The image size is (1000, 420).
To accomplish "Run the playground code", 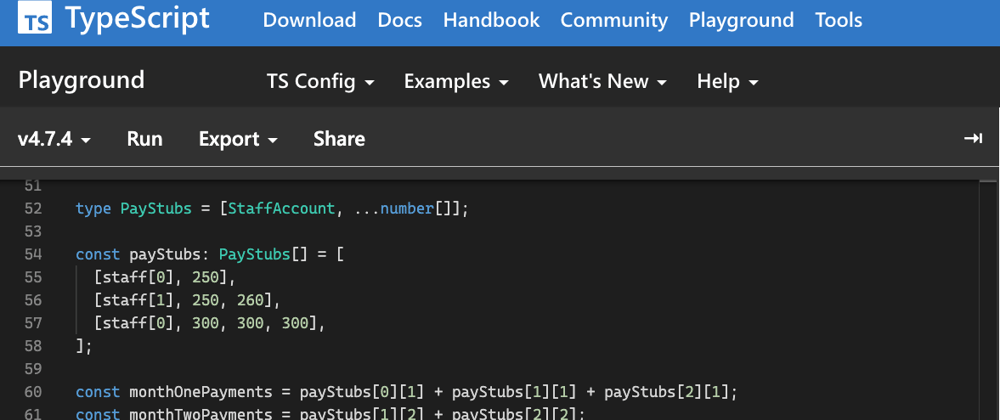I will [x=145, y=139].
